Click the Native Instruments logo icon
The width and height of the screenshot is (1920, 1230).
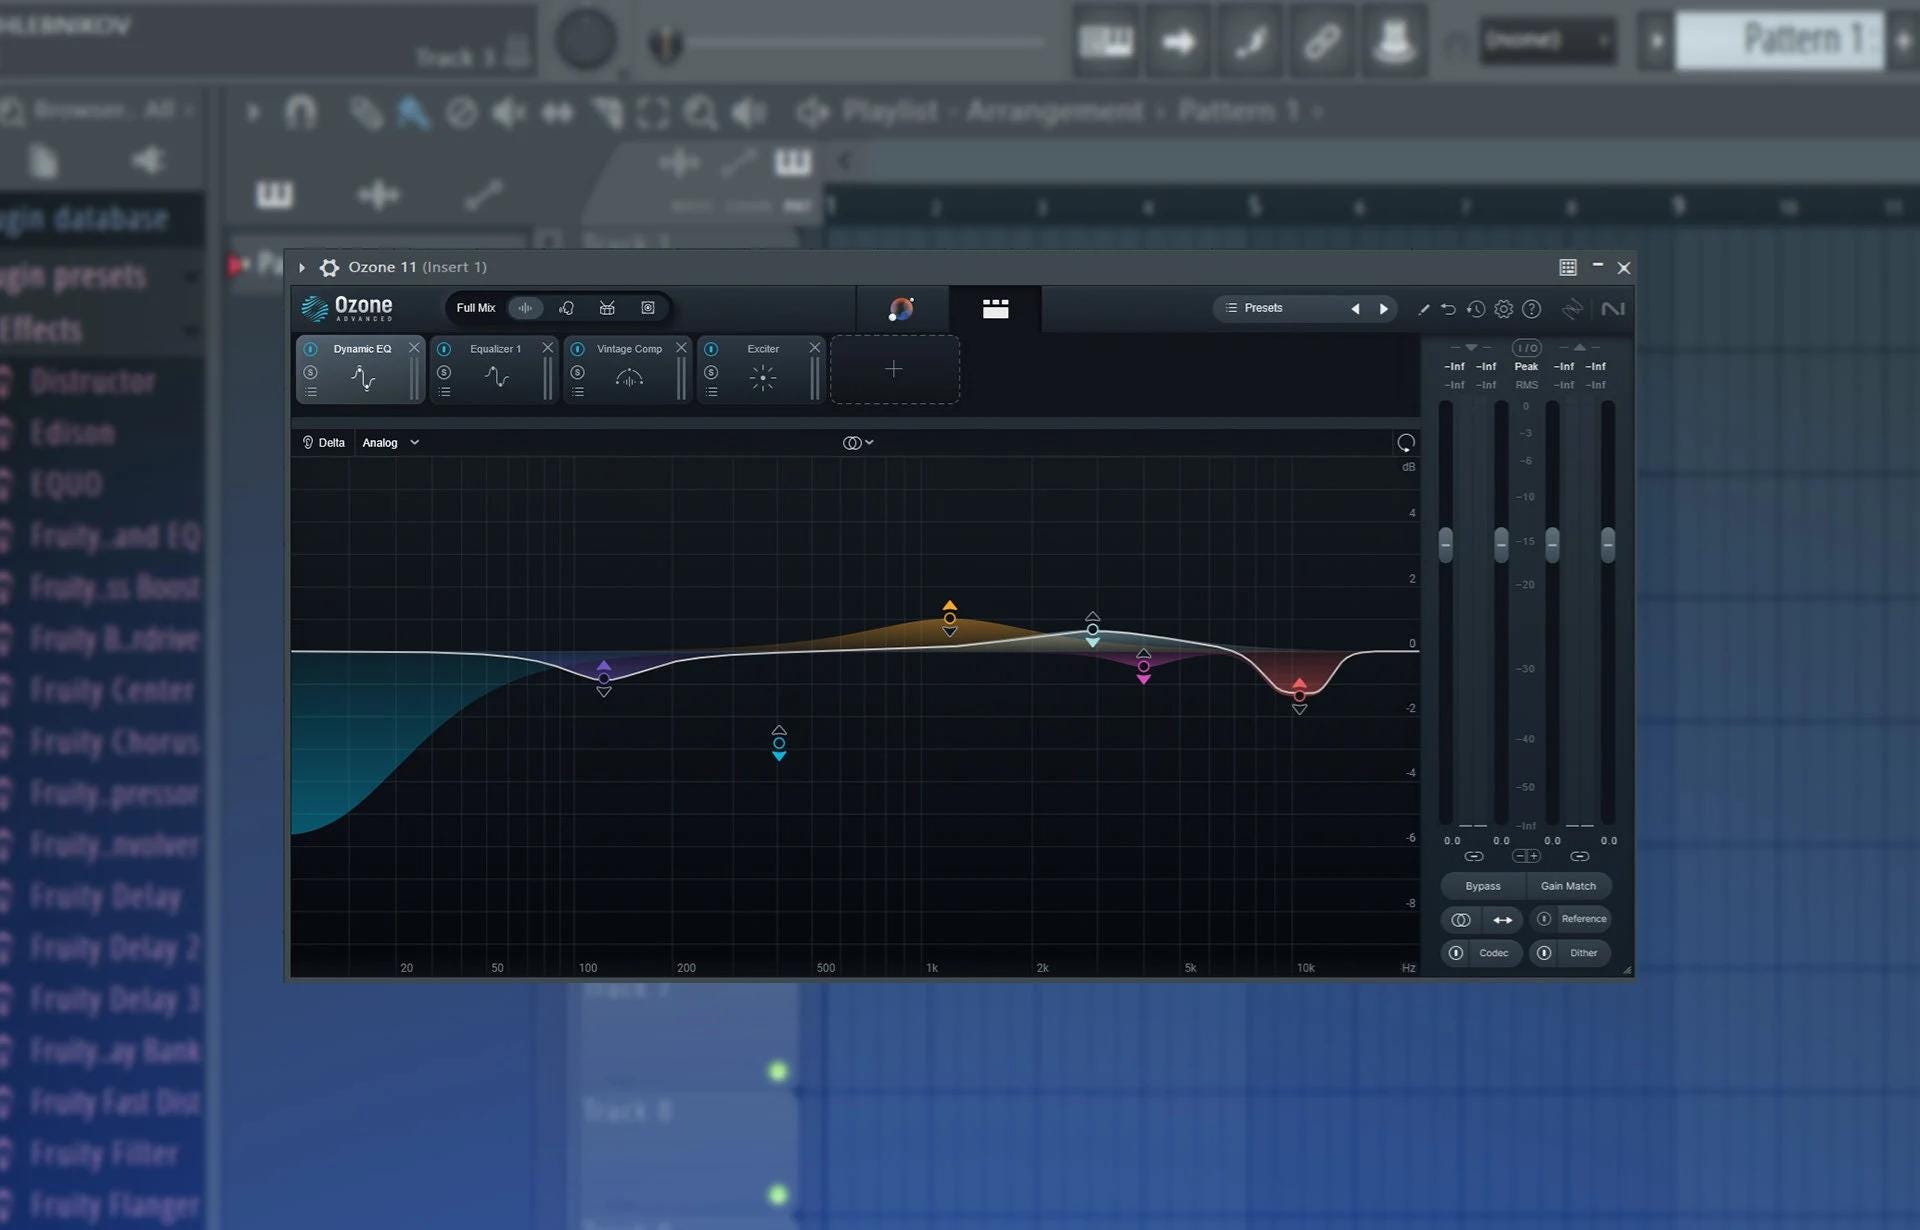1613,309
